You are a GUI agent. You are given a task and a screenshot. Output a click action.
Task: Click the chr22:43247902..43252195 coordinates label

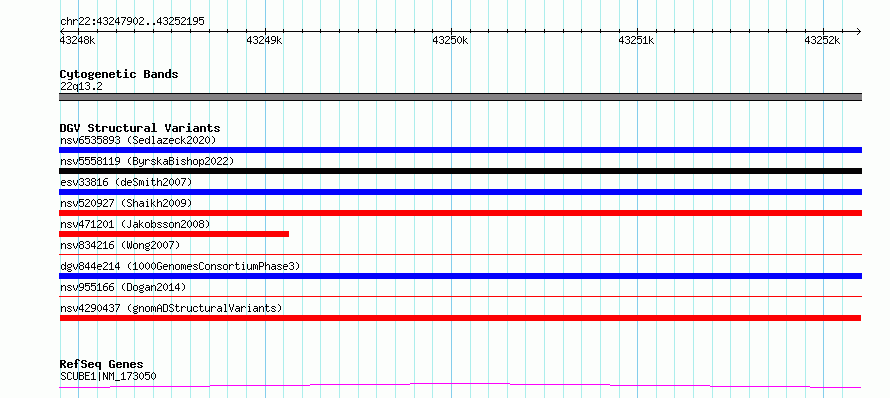click(132, 22)
